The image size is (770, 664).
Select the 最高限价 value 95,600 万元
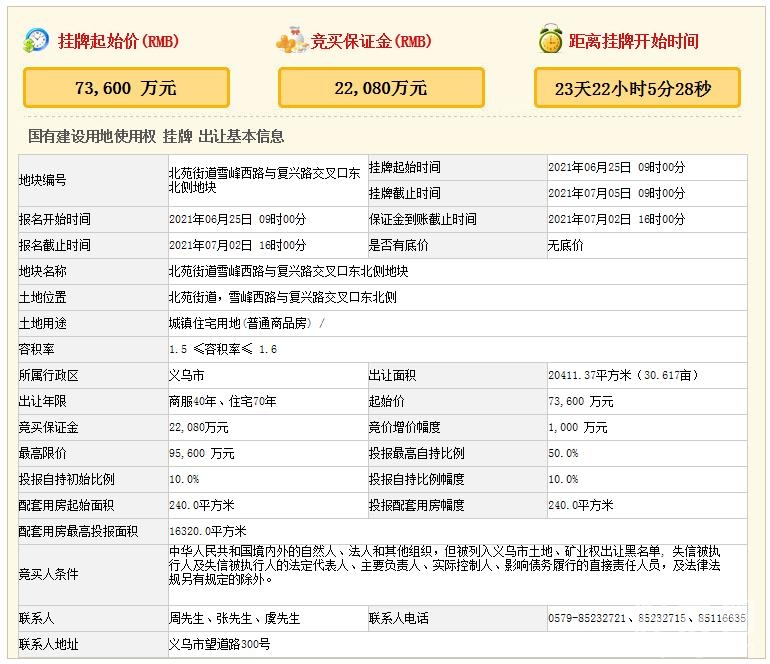click(202, 453)
